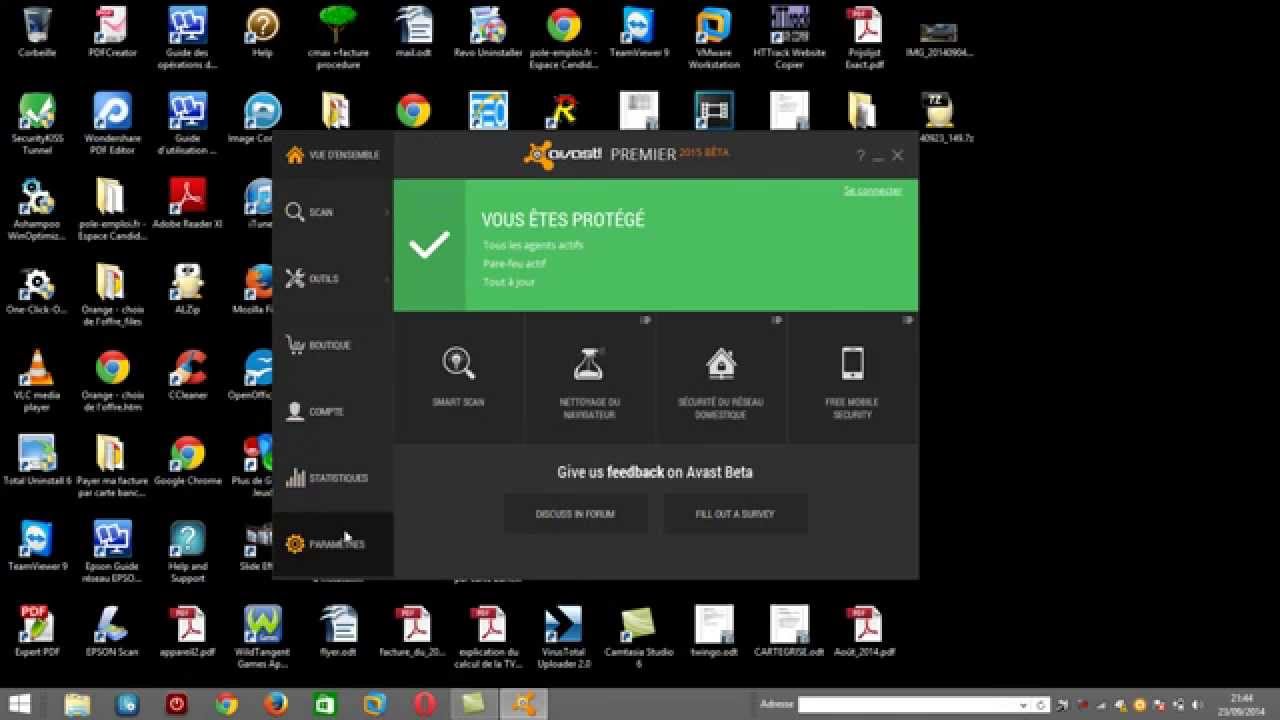Select WildTangent Games desktop icon
The height and width of the screenshot is (720, 1280).
coord(262,637)
